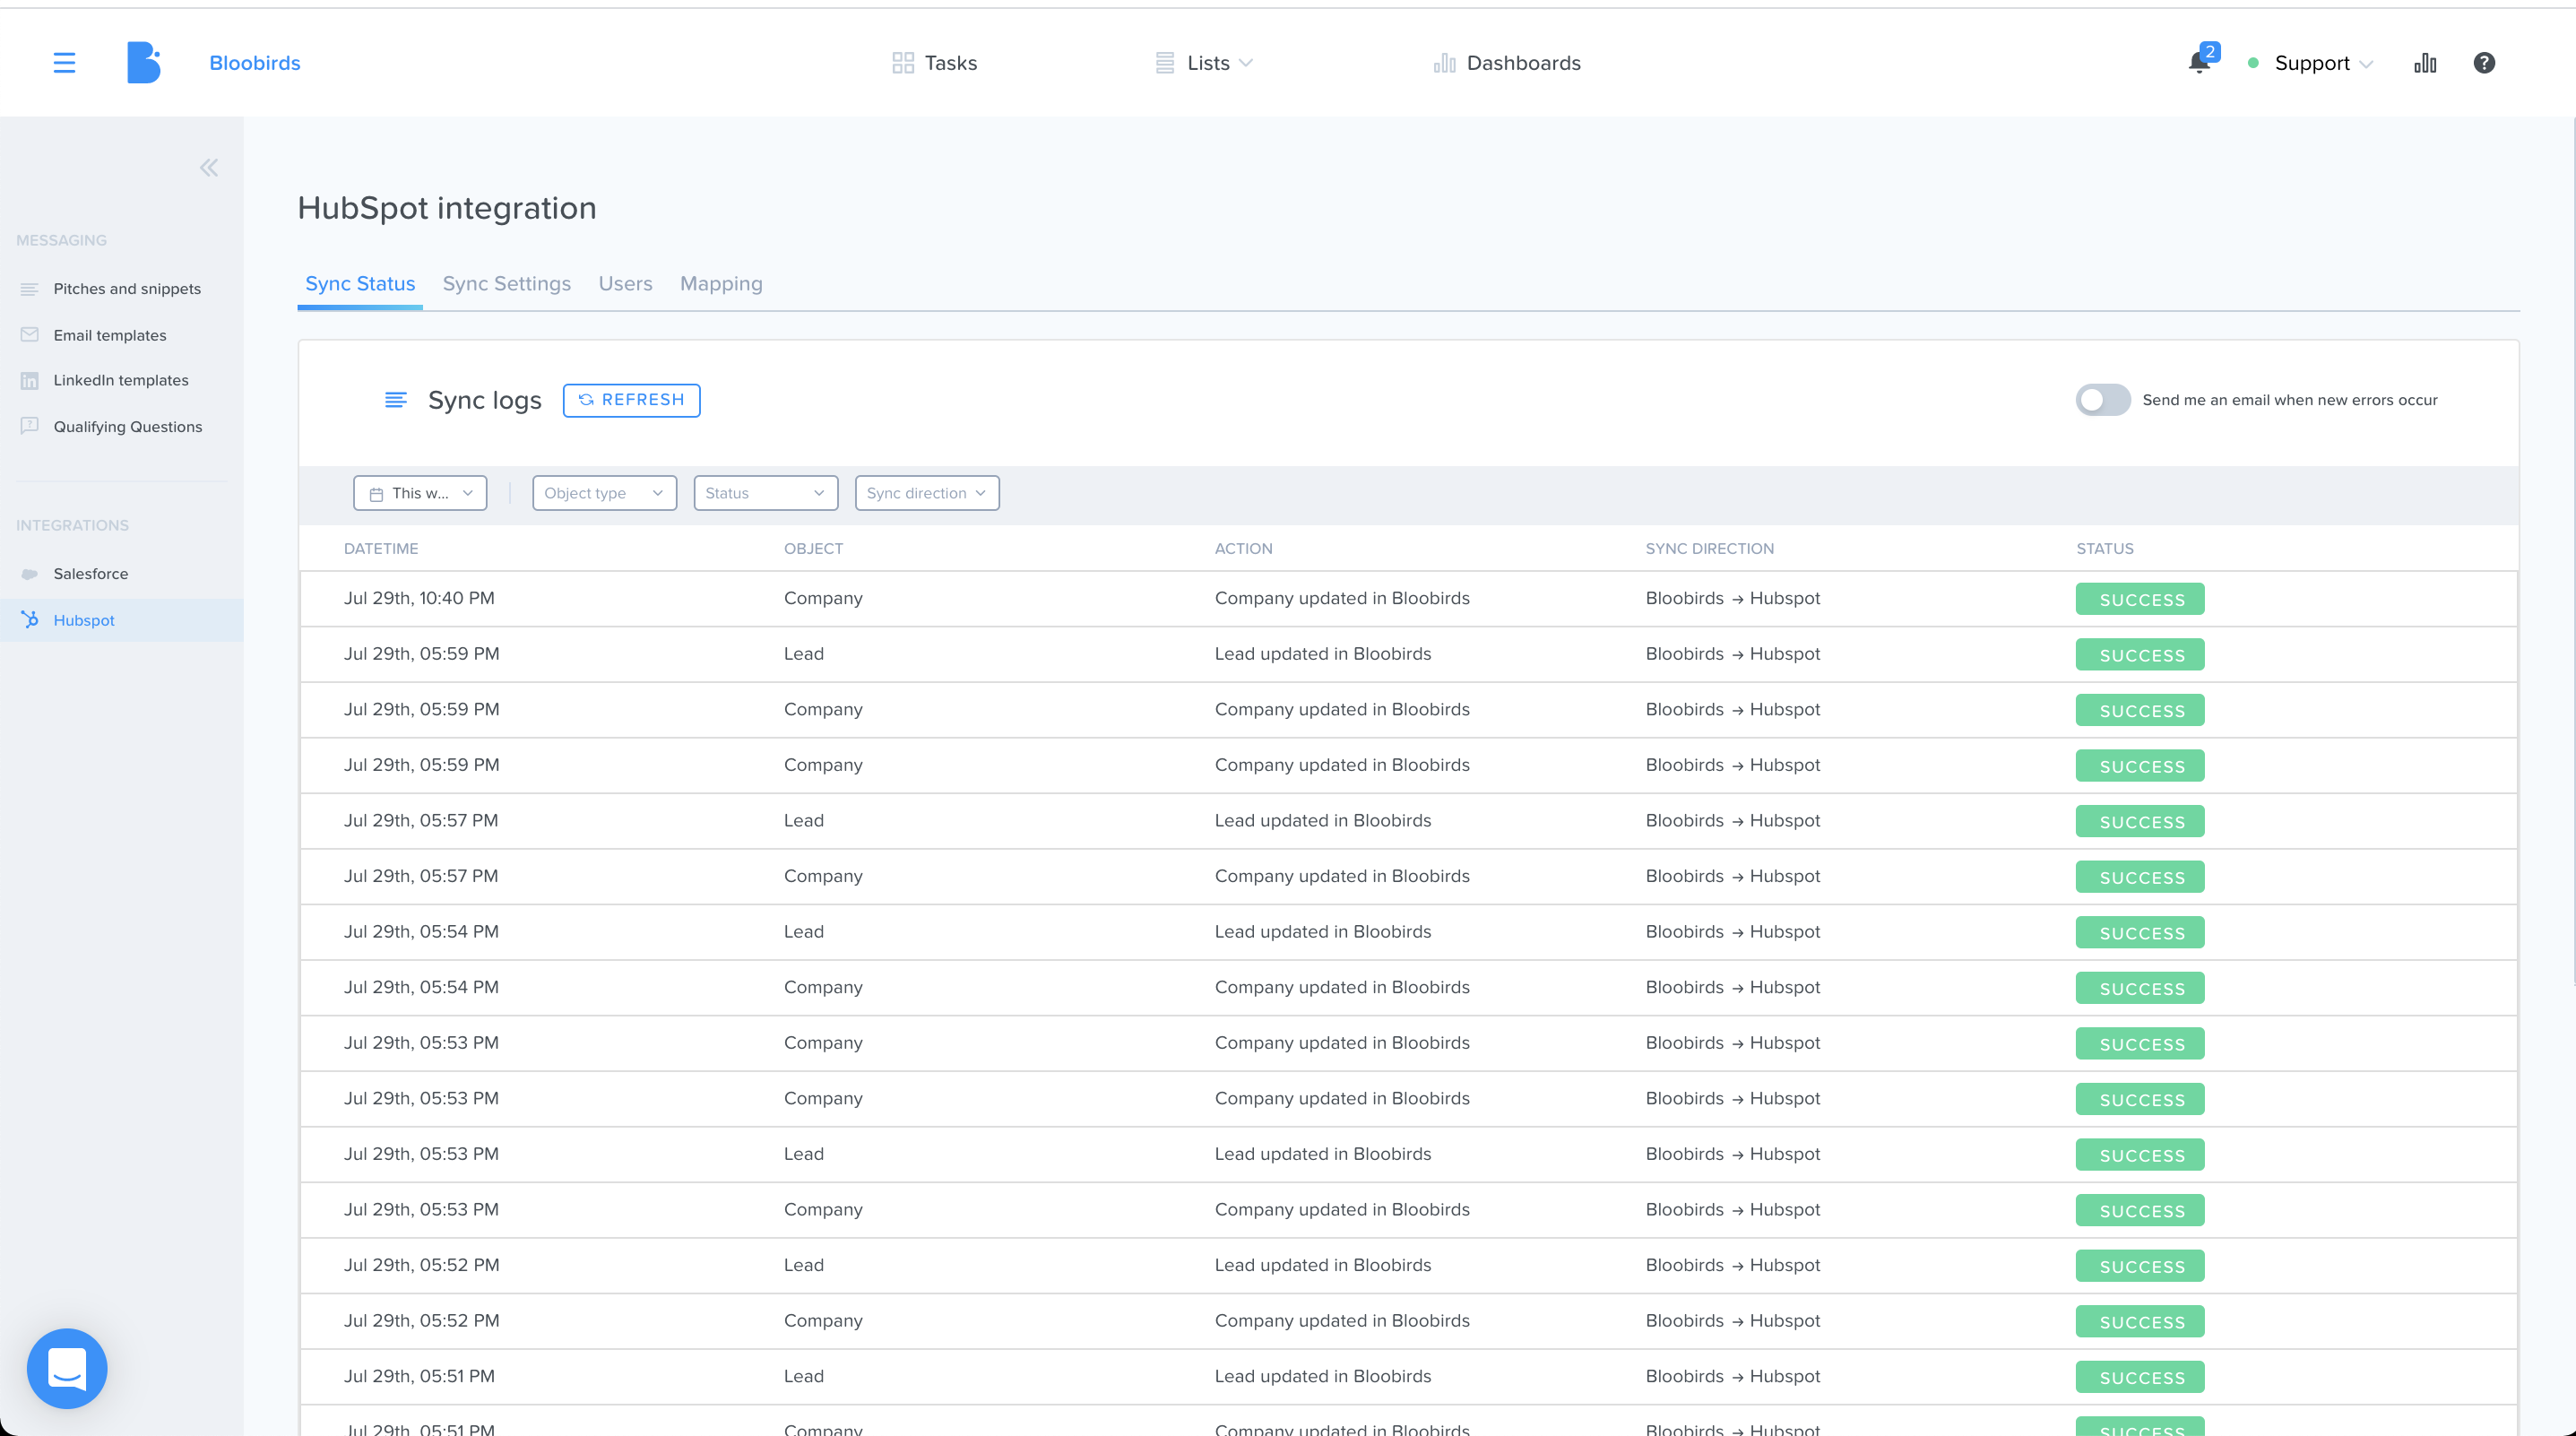Click the DATETIME column header

click(381, 549)
